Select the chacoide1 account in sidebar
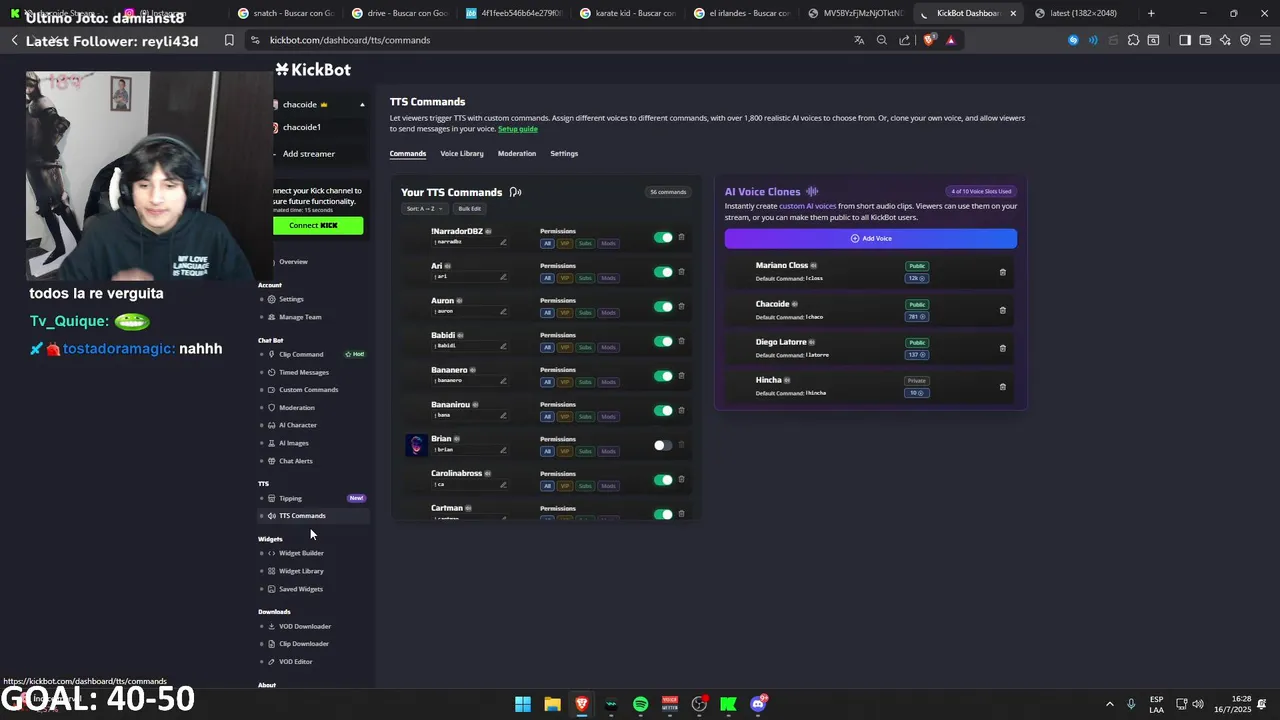 coord(301,127)
